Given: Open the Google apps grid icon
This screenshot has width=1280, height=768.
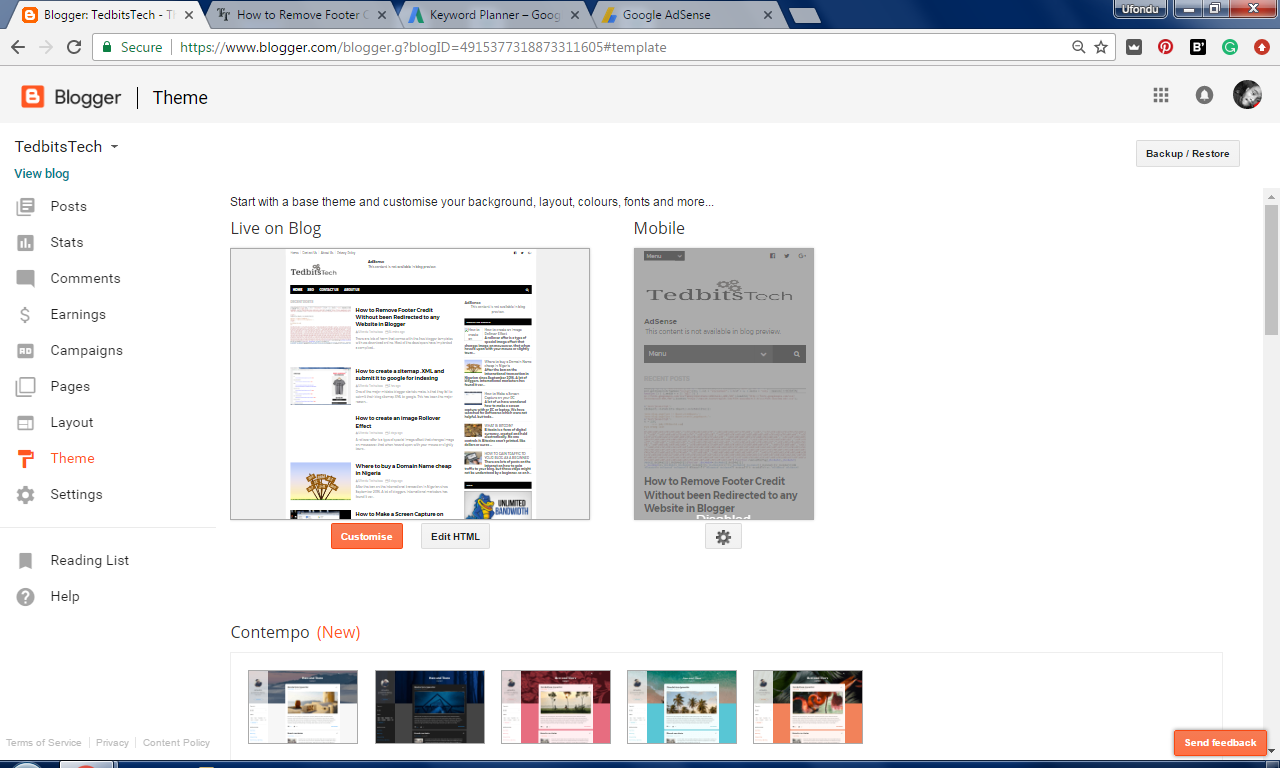Looking at the screenshot, I should pos(1161,95).
